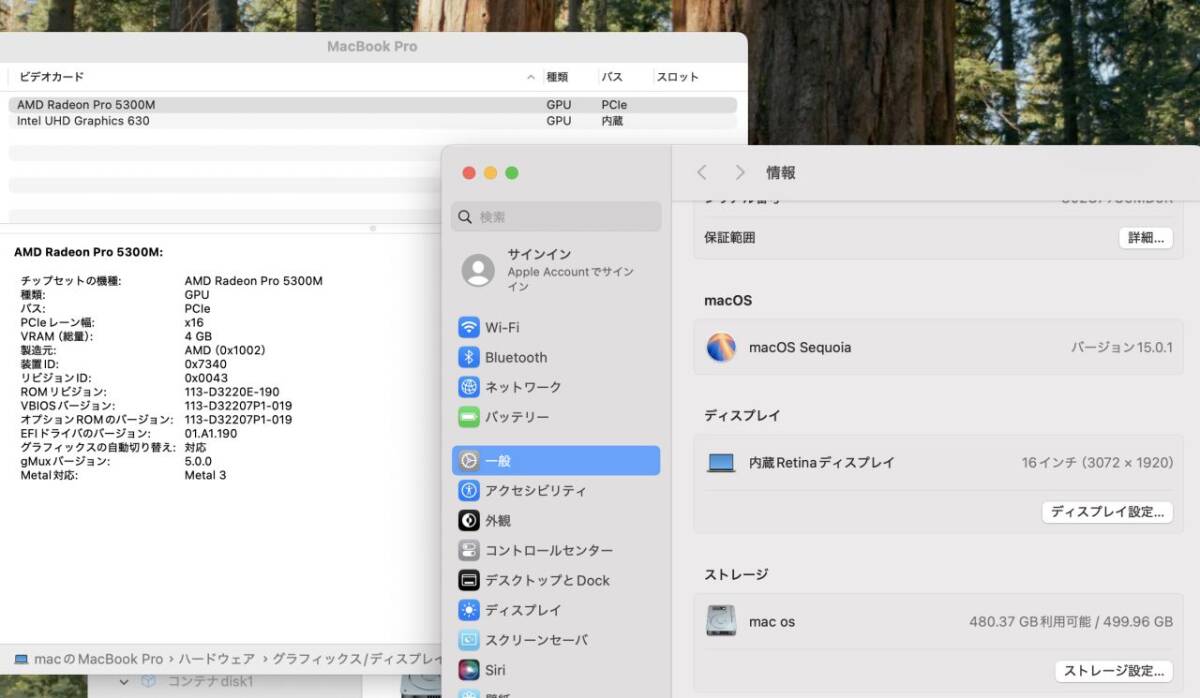Go back with the left chevron
1200x698 pixels.
[702, 173]
